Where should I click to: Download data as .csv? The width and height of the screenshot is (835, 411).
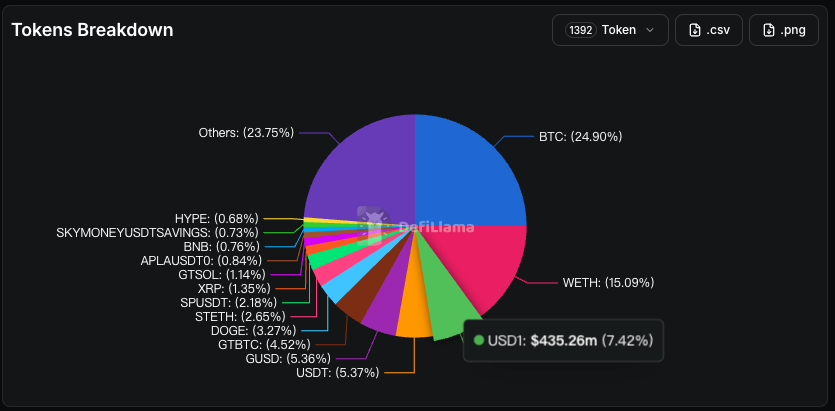(709, 30)
